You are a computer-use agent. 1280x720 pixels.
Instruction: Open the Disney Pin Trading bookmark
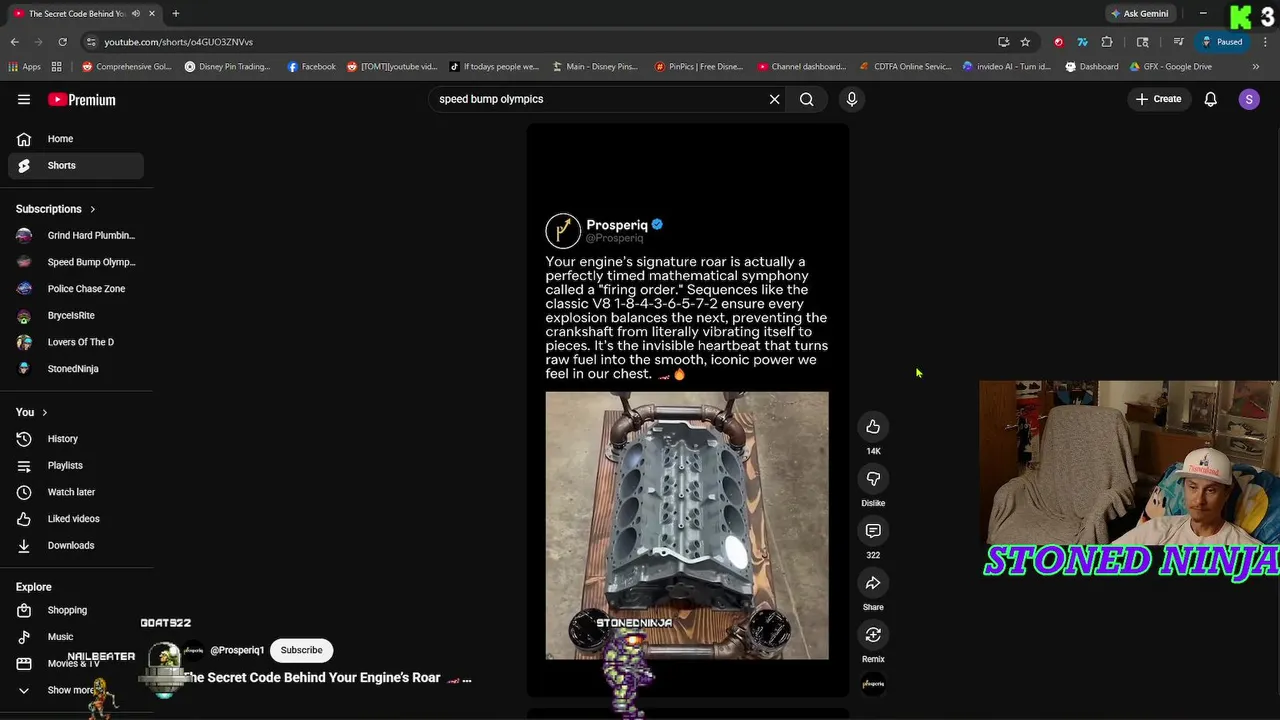click(x=228, y=67)
